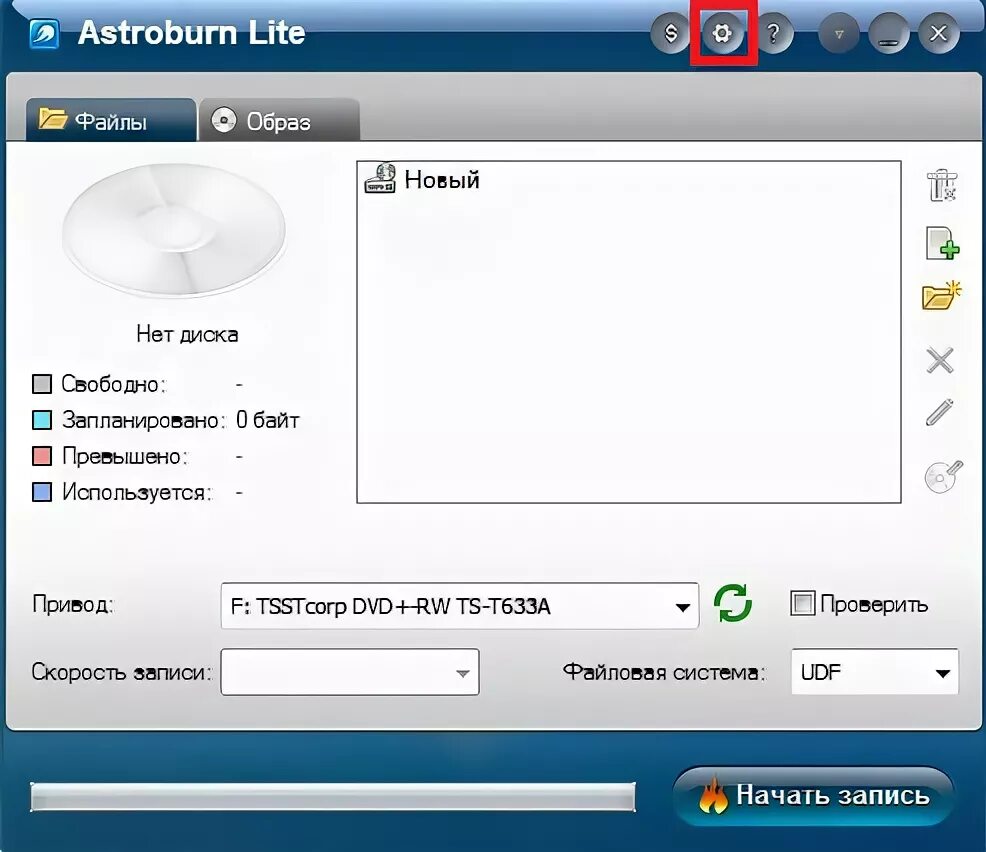
Task: Rename item with the pencil icon
Action: [939, 412]
